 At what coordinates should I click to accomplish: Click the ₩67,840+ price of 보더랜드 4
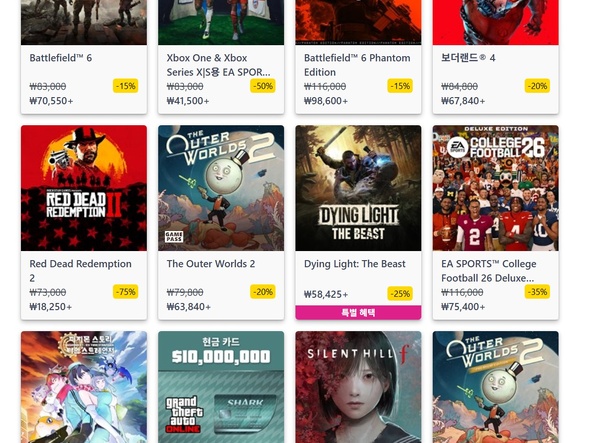tap(463, 101)
